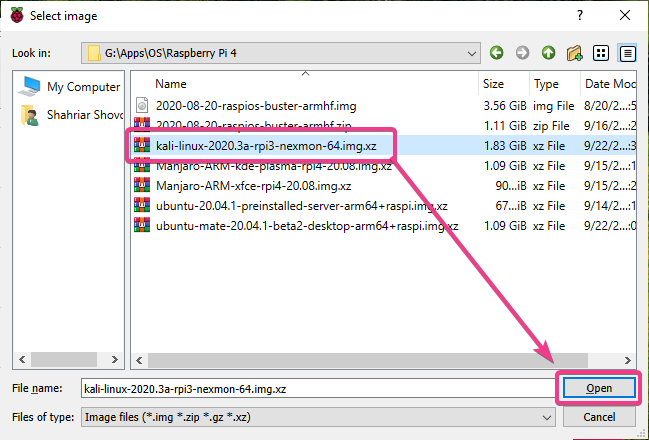The width and height of the screenshot is (649, 440).
Task: Click the file list horizontal scrollbar right arrow
Action: click(627, 360)
